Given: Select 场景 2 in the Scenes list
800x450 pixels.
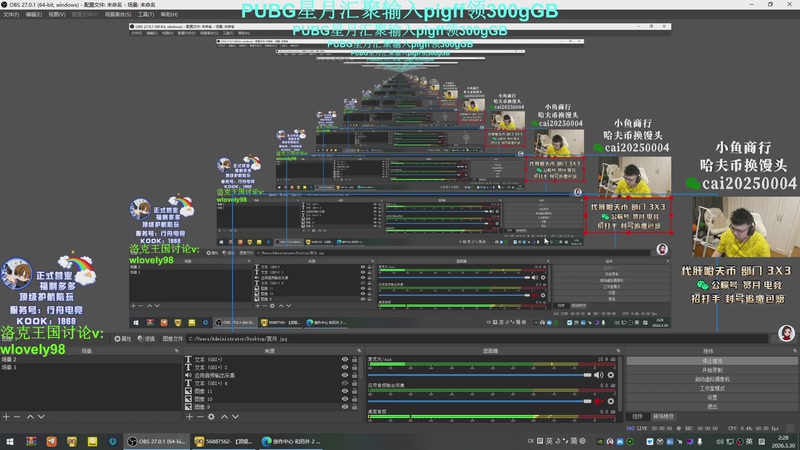Looking at the screenshot, I should 91,360.
